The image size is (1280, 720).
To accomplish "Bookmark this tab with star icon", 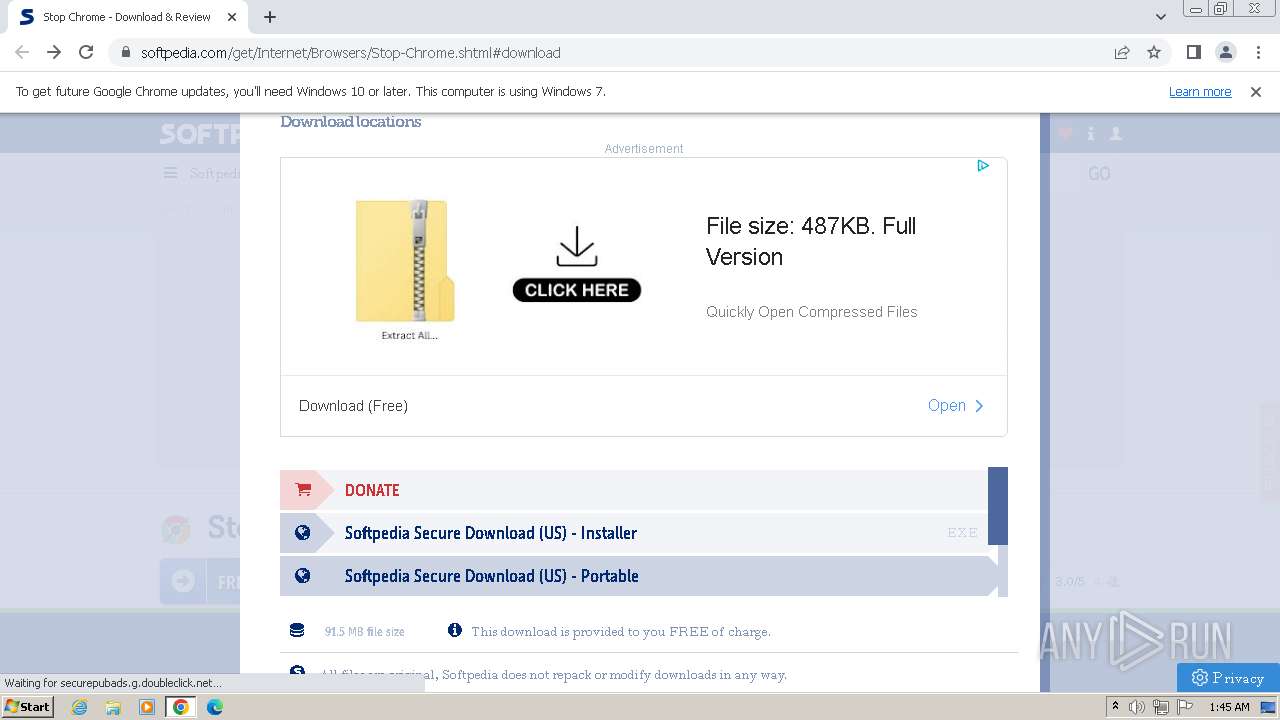I will pyautogui.click(x=1154, y=52).
